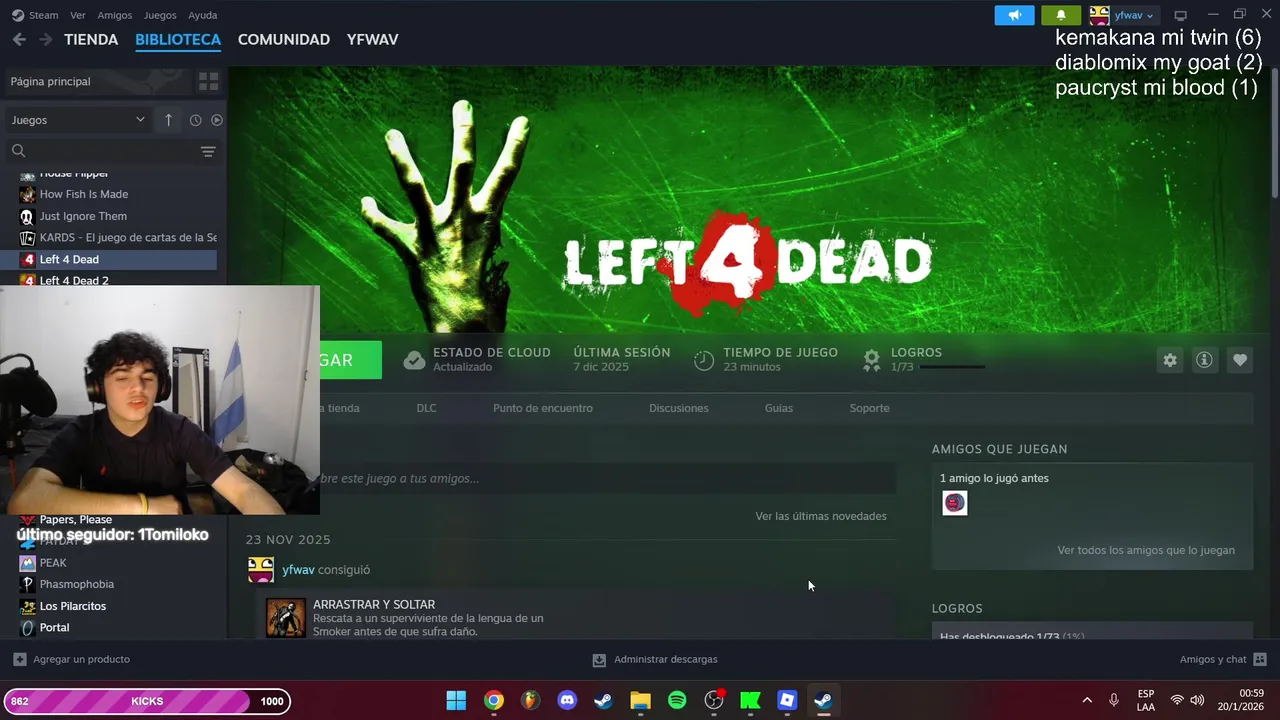The height and width of the screenshot is (720, 1280).
Task: Open the YFWAV profile section
Action: pyautogui.click(x=372, y=39)
